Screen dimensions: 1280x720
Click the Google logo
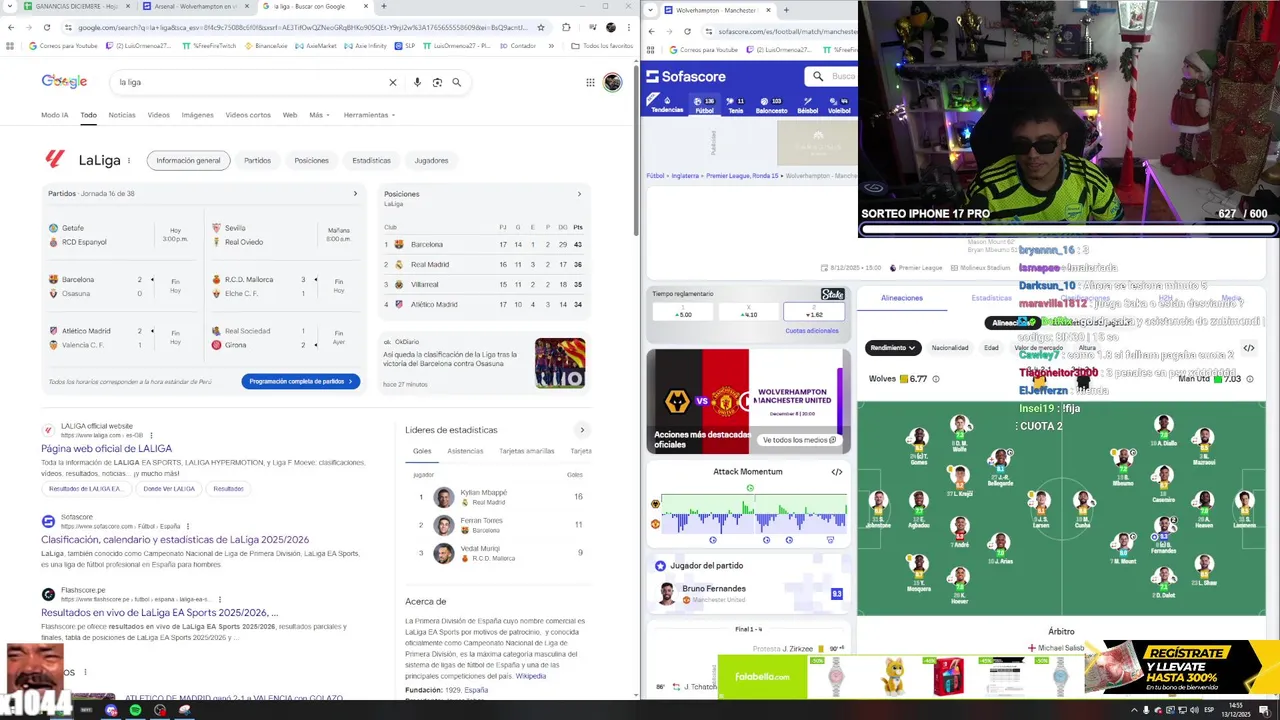coord(64,81)
